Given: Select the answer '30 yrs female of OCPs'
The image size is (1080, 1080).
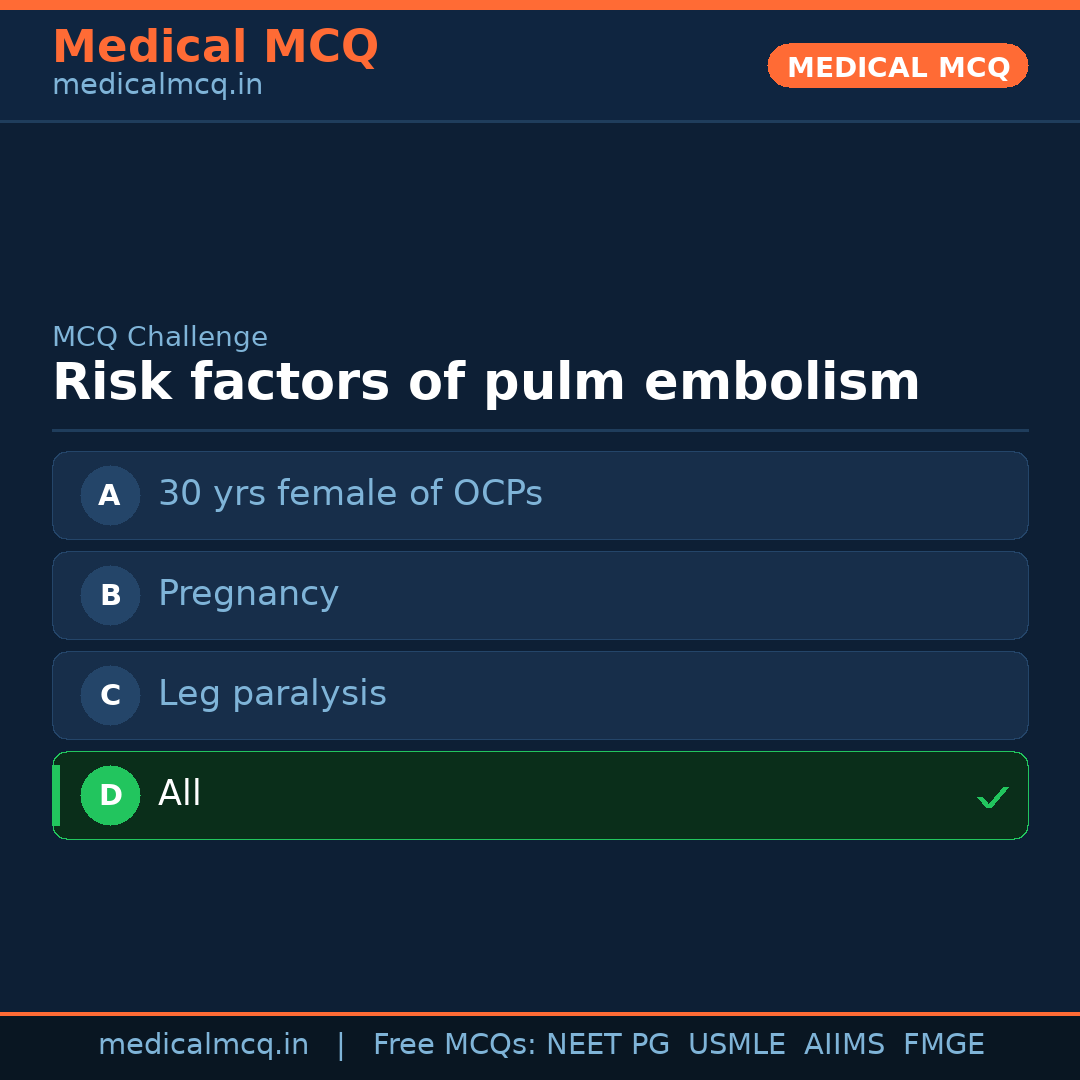Looking at the screenshot, I should point(350,494).
